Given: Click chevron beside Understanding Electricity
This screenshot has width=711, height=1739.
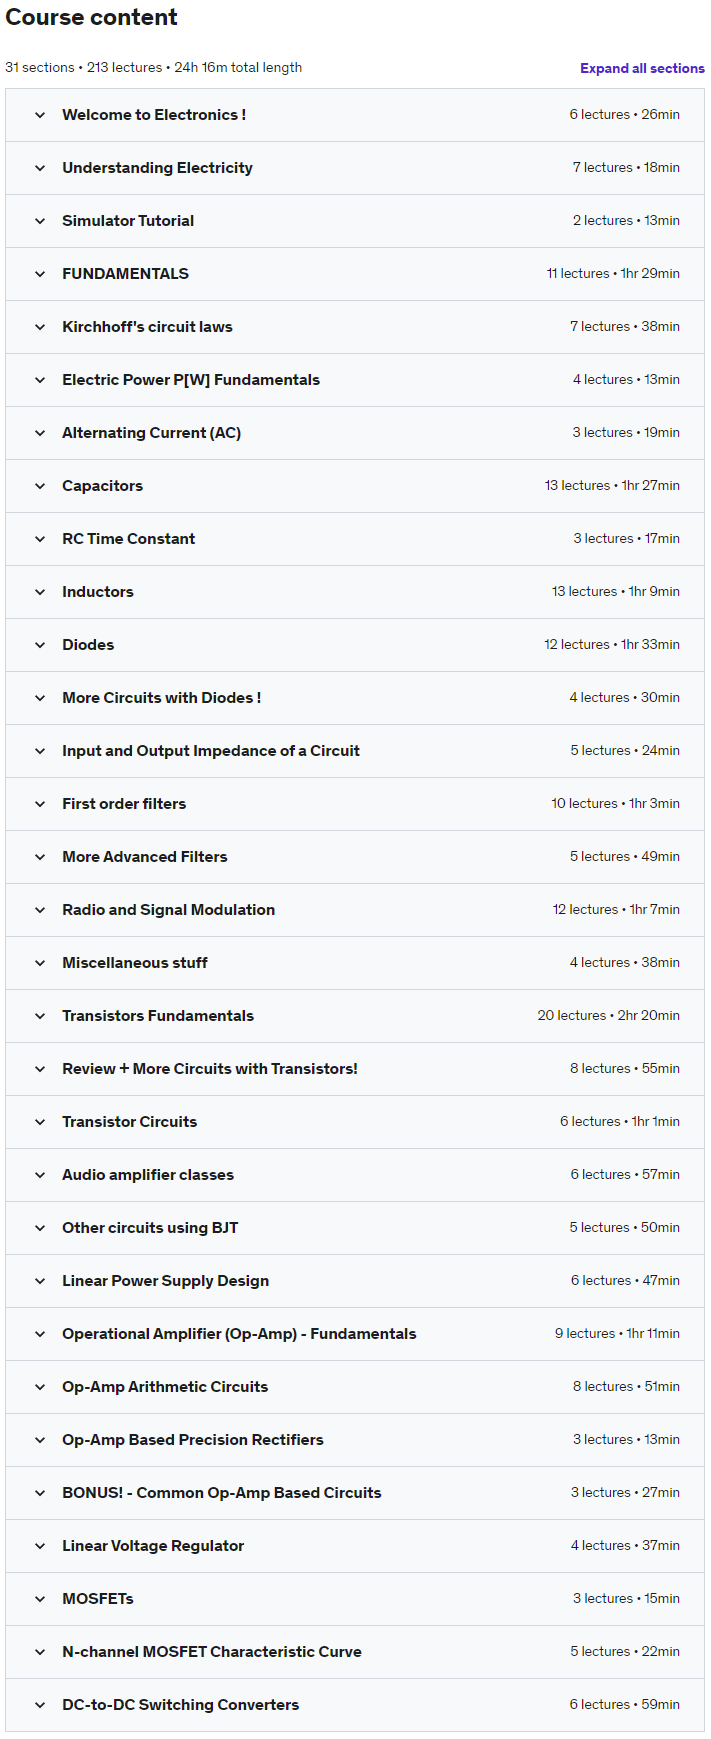Looking at the screenshot, I should 40,168.
